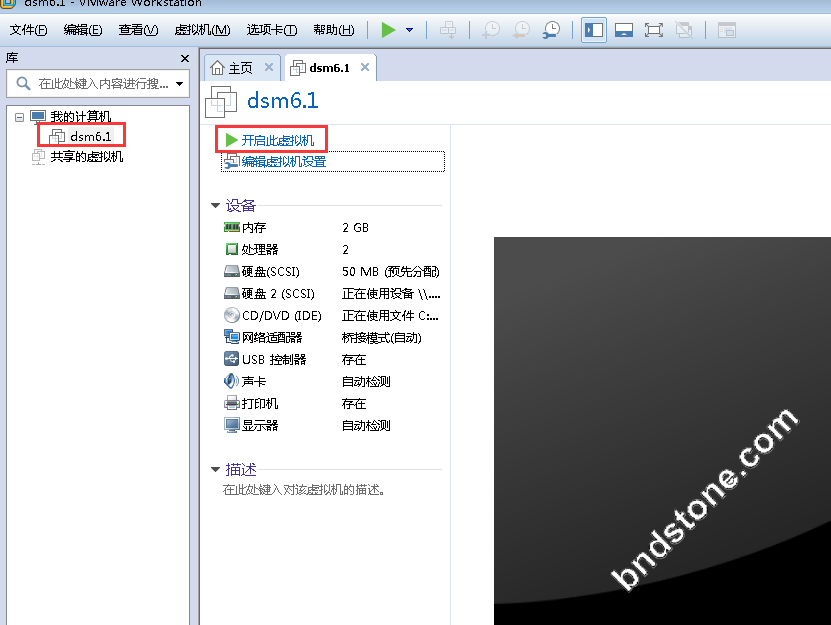Click the 硬盘 2 (SCSI) disk icon

[x=232, y=293]
